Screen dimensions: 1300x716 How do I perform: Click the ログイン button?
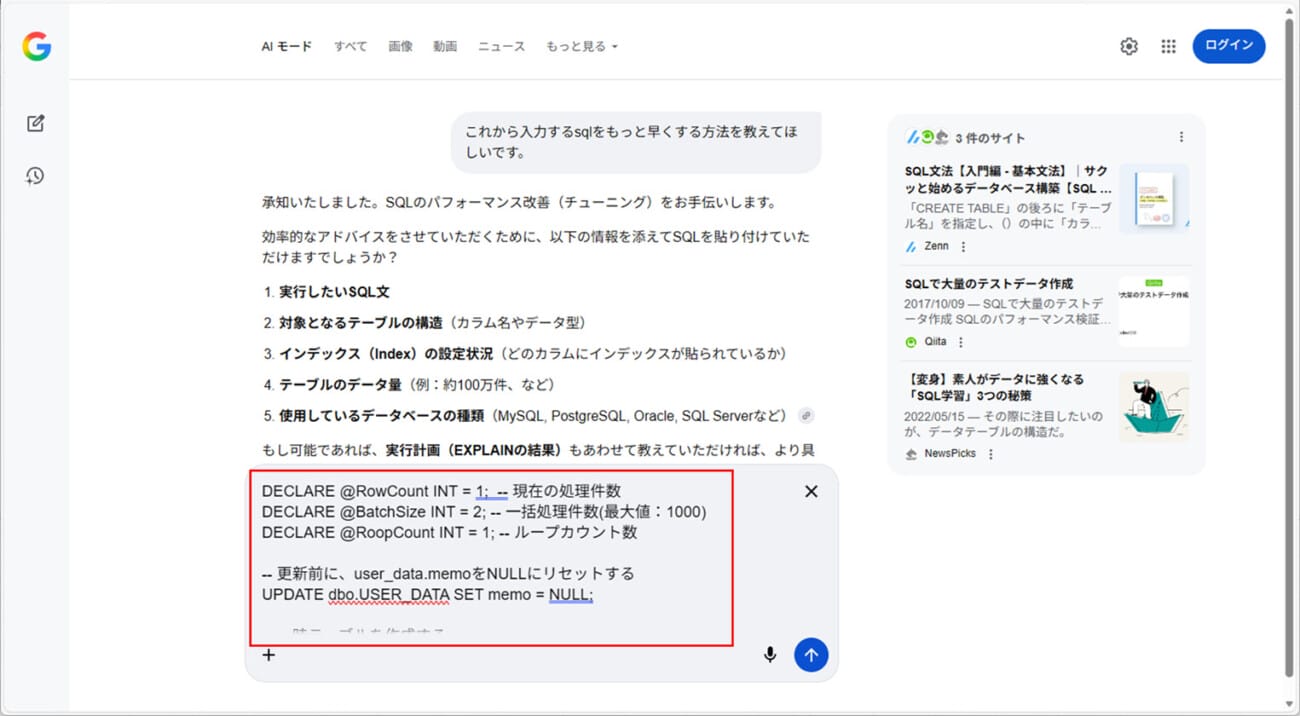point(1228,46)
